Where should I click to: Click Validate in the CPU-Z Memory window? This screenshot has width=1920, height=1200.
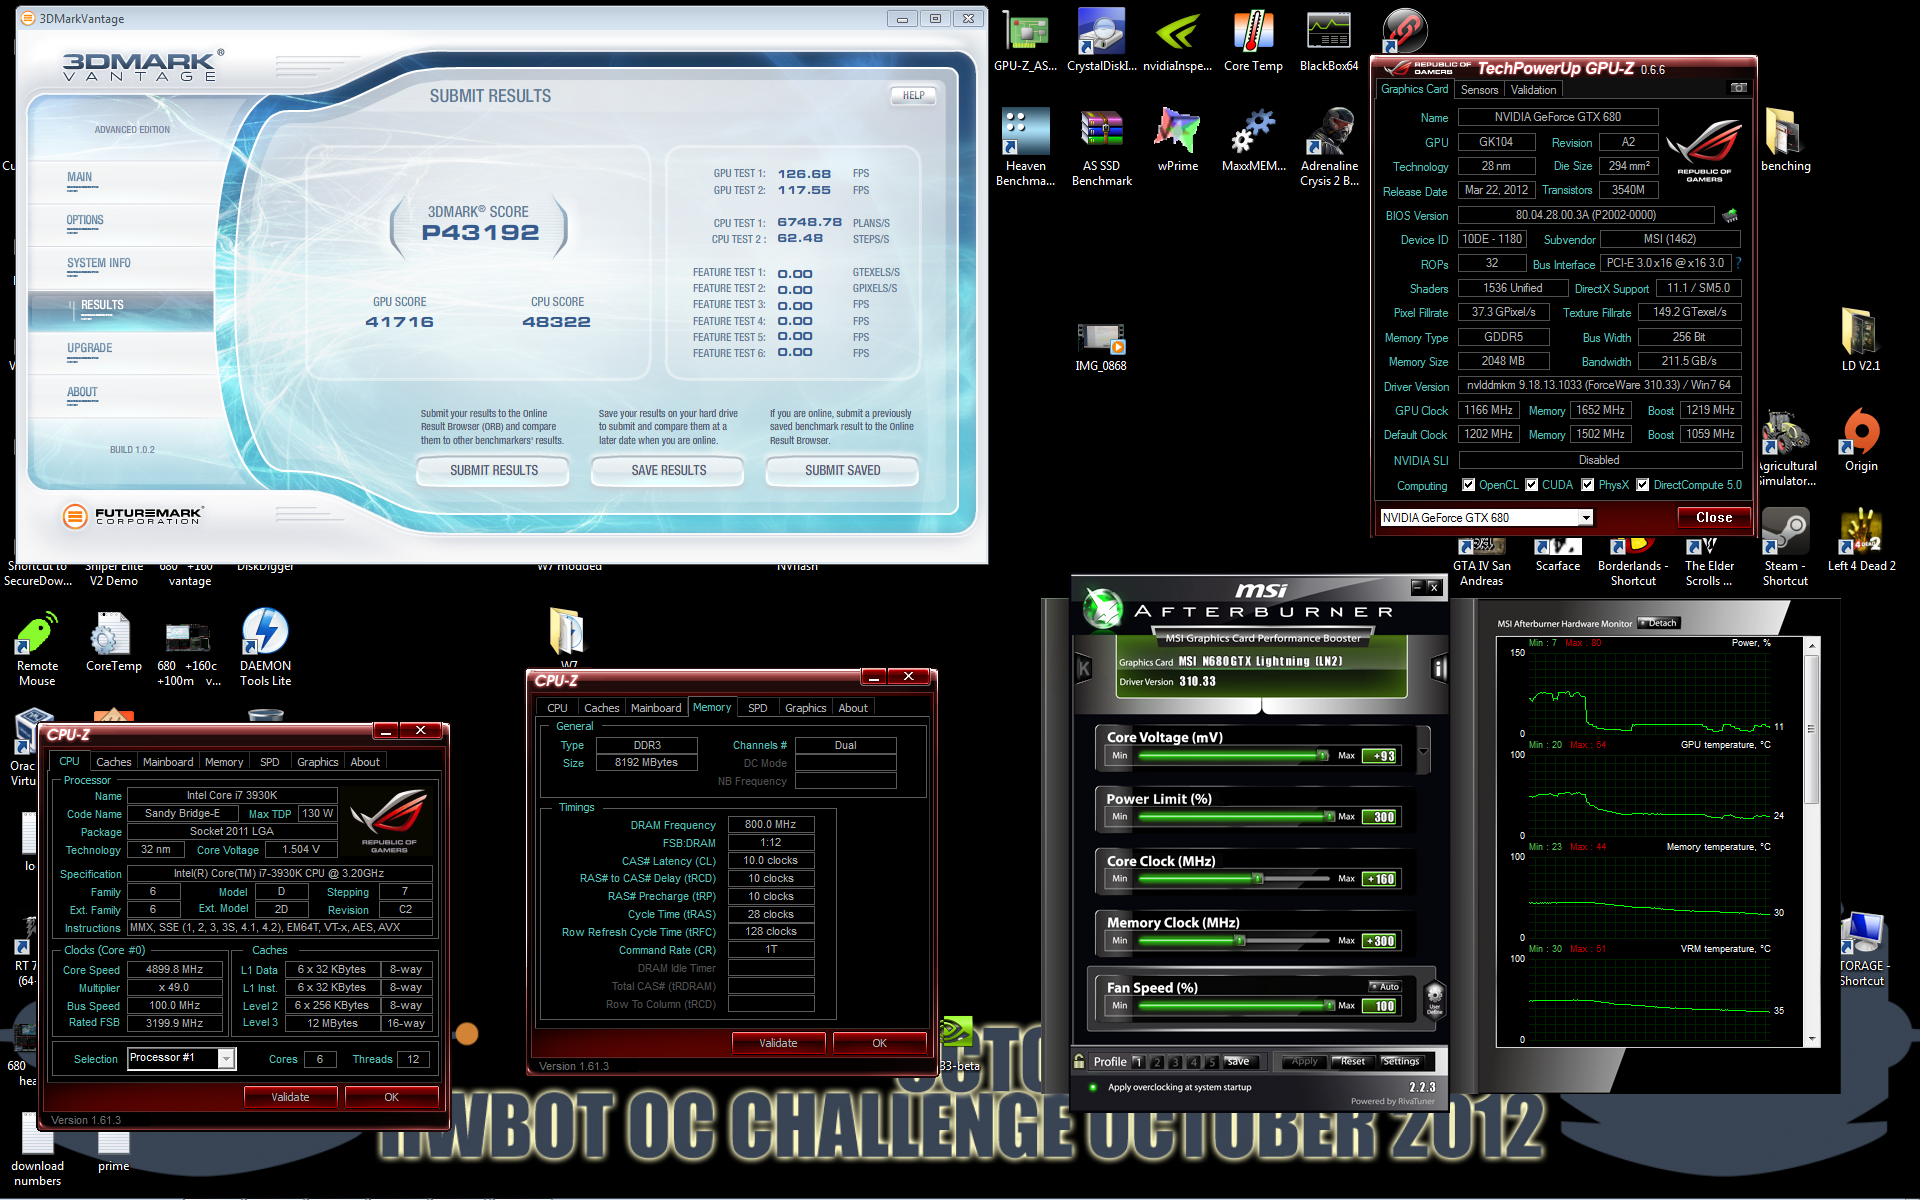pyautogui.click(x=778, y=1043)
